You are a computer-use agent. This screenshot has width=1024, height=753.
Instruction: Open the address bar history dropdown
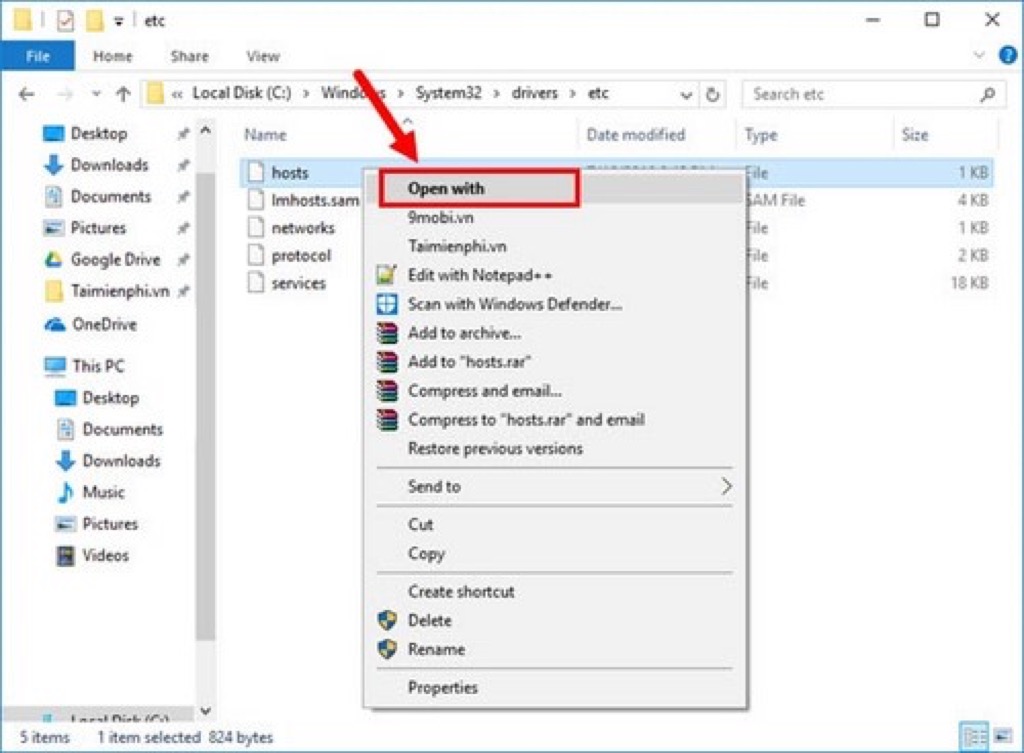[x=686, y=95]
